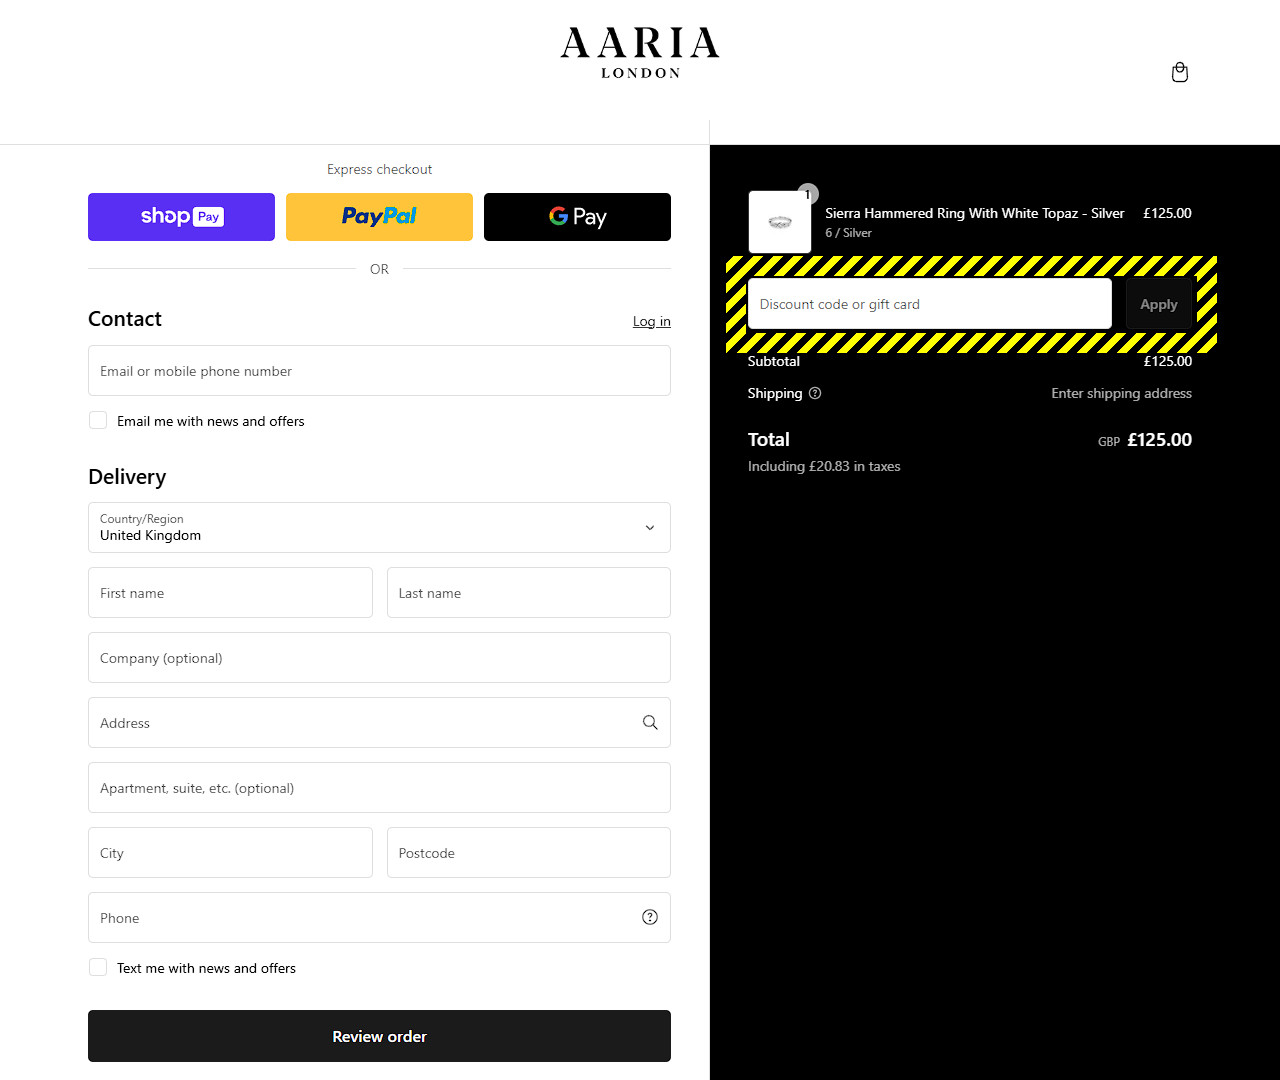Focus the Phone field
Screen dimensions: 1280x1080
click(x=379, y=918)
